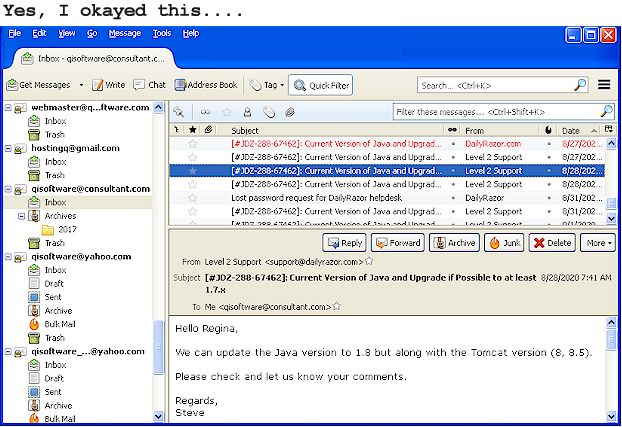Viewport: 622px width, 427px height.
Task: Open the Get Messages dropdown arrow
Action: click(x=81, y=85)
